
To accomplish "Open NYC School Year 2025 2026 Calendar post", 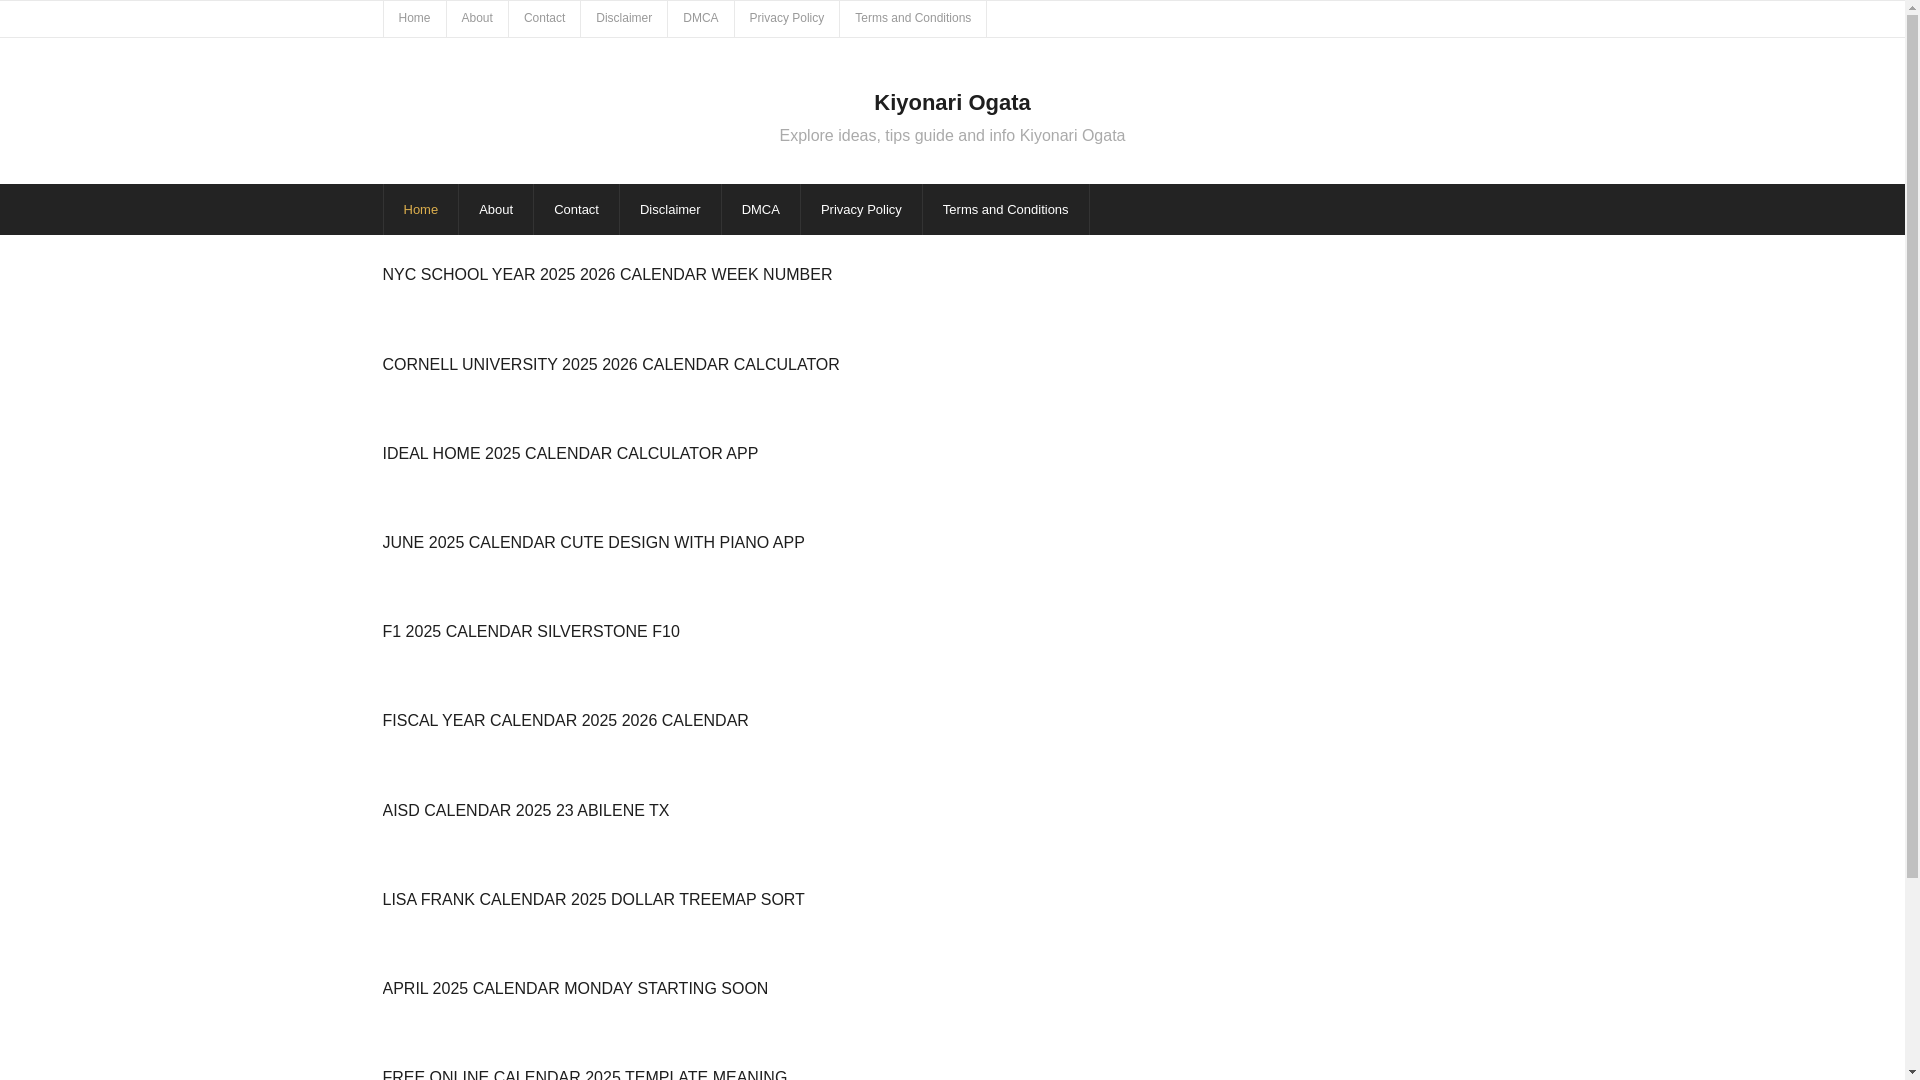I will coord(607,274).
